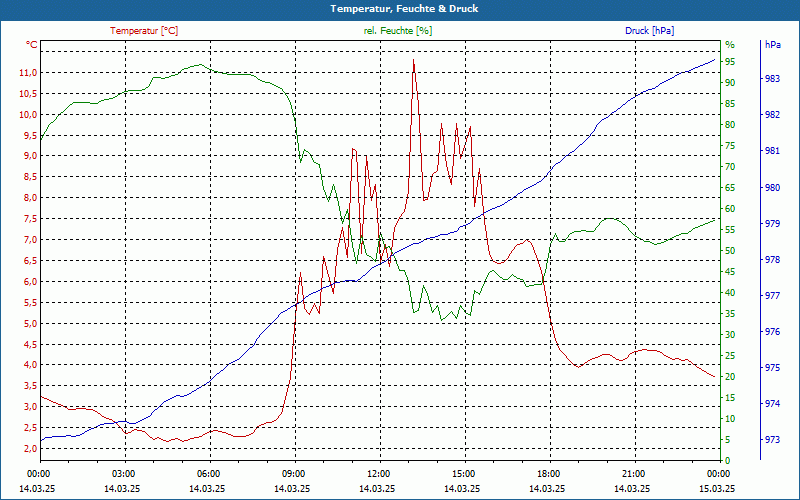The height and width of the screenshot is (500, 800).
Task: Click the "11,0" temperature axis tick
Action: (x=28, y=73)
